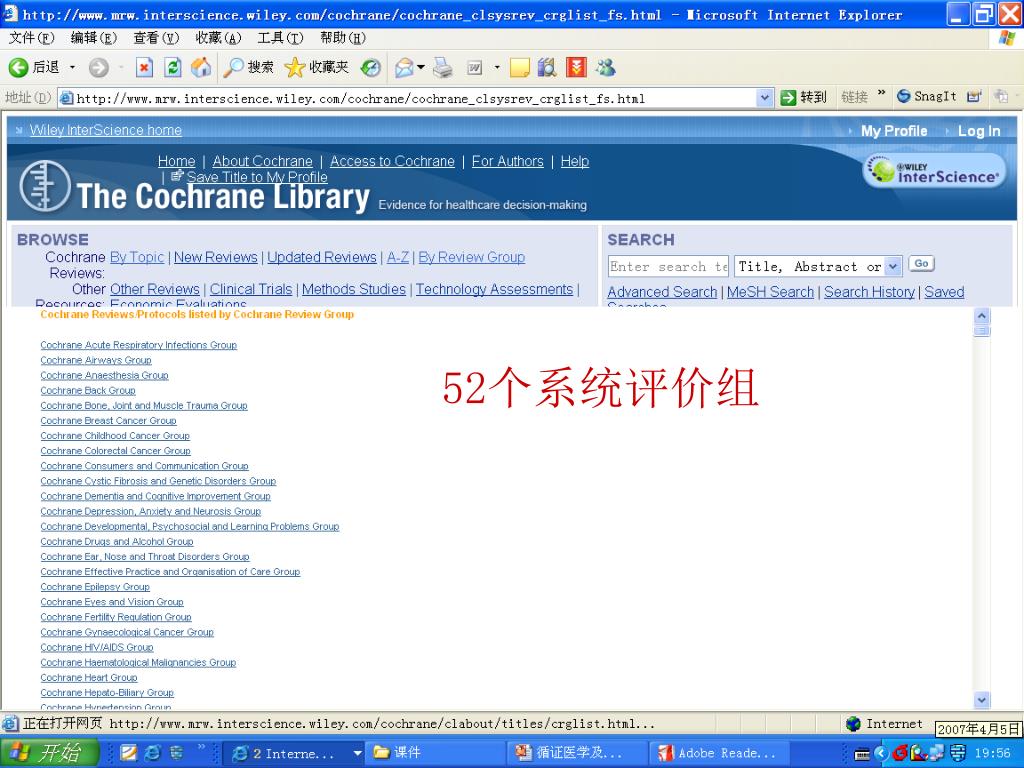Screen dimensions: 1024x768
Task: Open the Tools (工具) menu
Action: [281, 38]
